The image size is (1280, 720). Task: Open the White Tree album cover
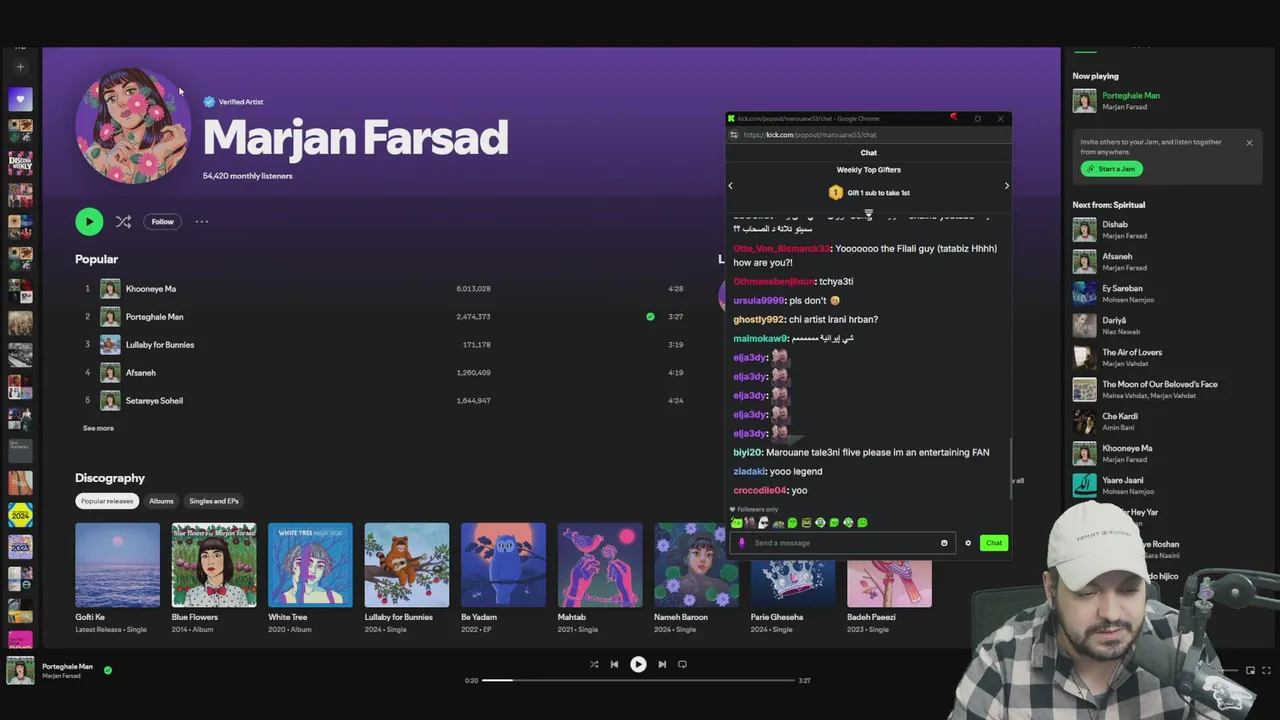[x=310, y=565]
